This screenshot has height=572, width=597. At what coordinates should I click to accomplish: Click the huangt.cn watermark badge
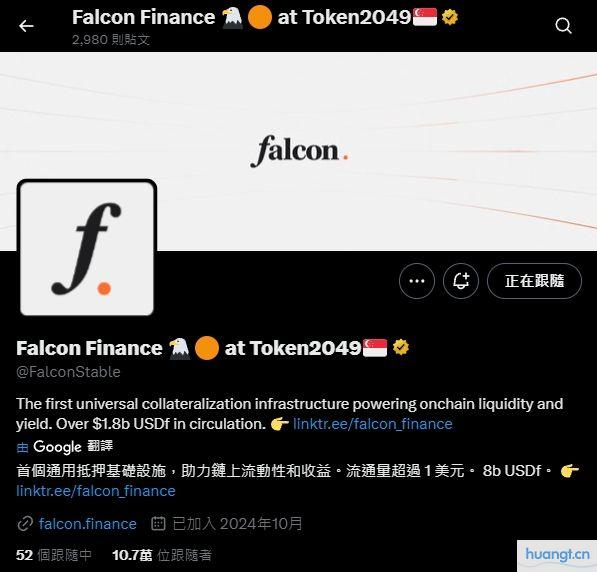557,555
